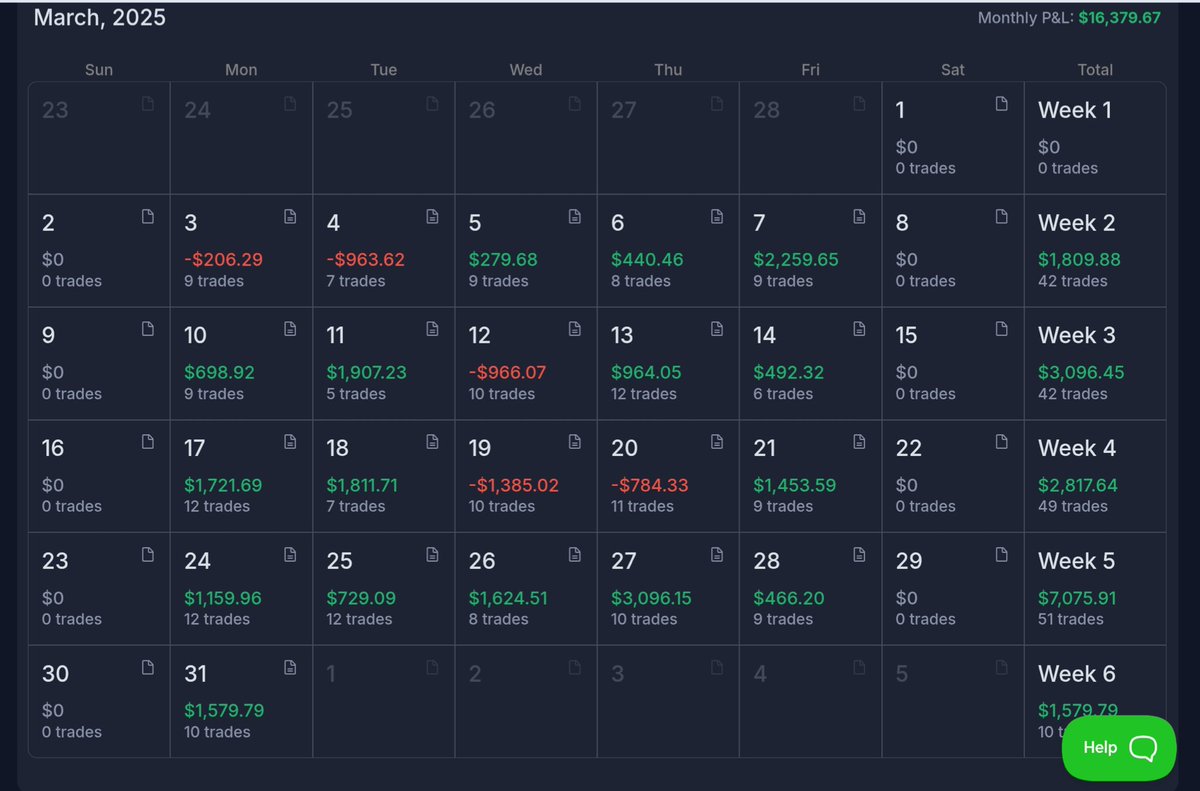
Task: Open the note icon on March 17
Action: click(x=290, y=441)
